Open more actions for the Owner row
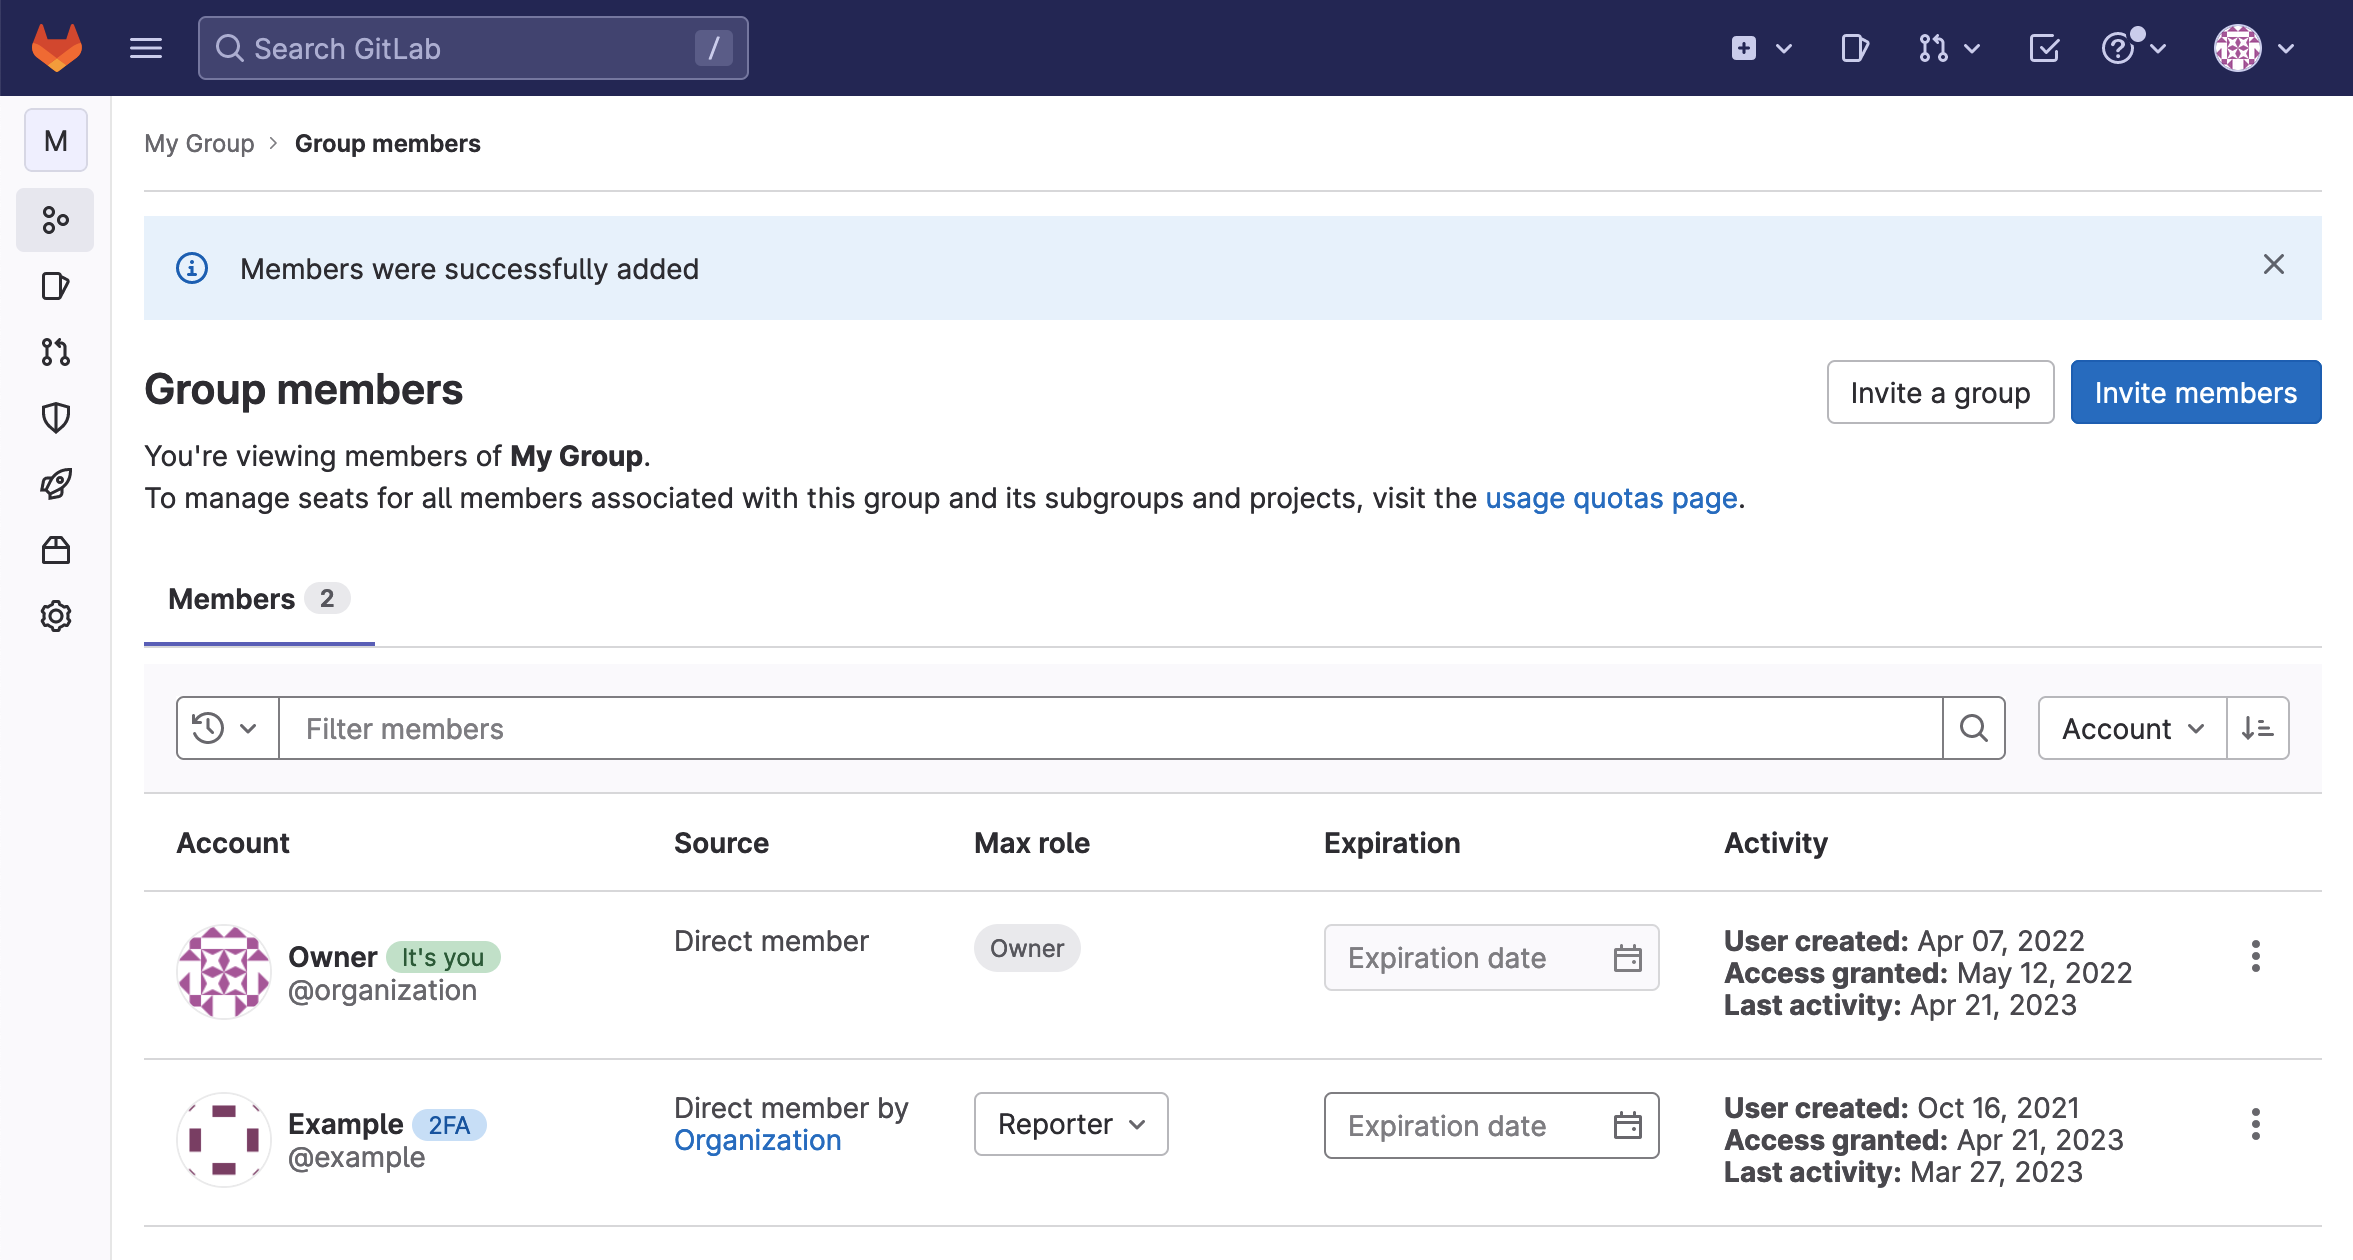This screenshot has height=1260, width=2353. coord(2255,957)
